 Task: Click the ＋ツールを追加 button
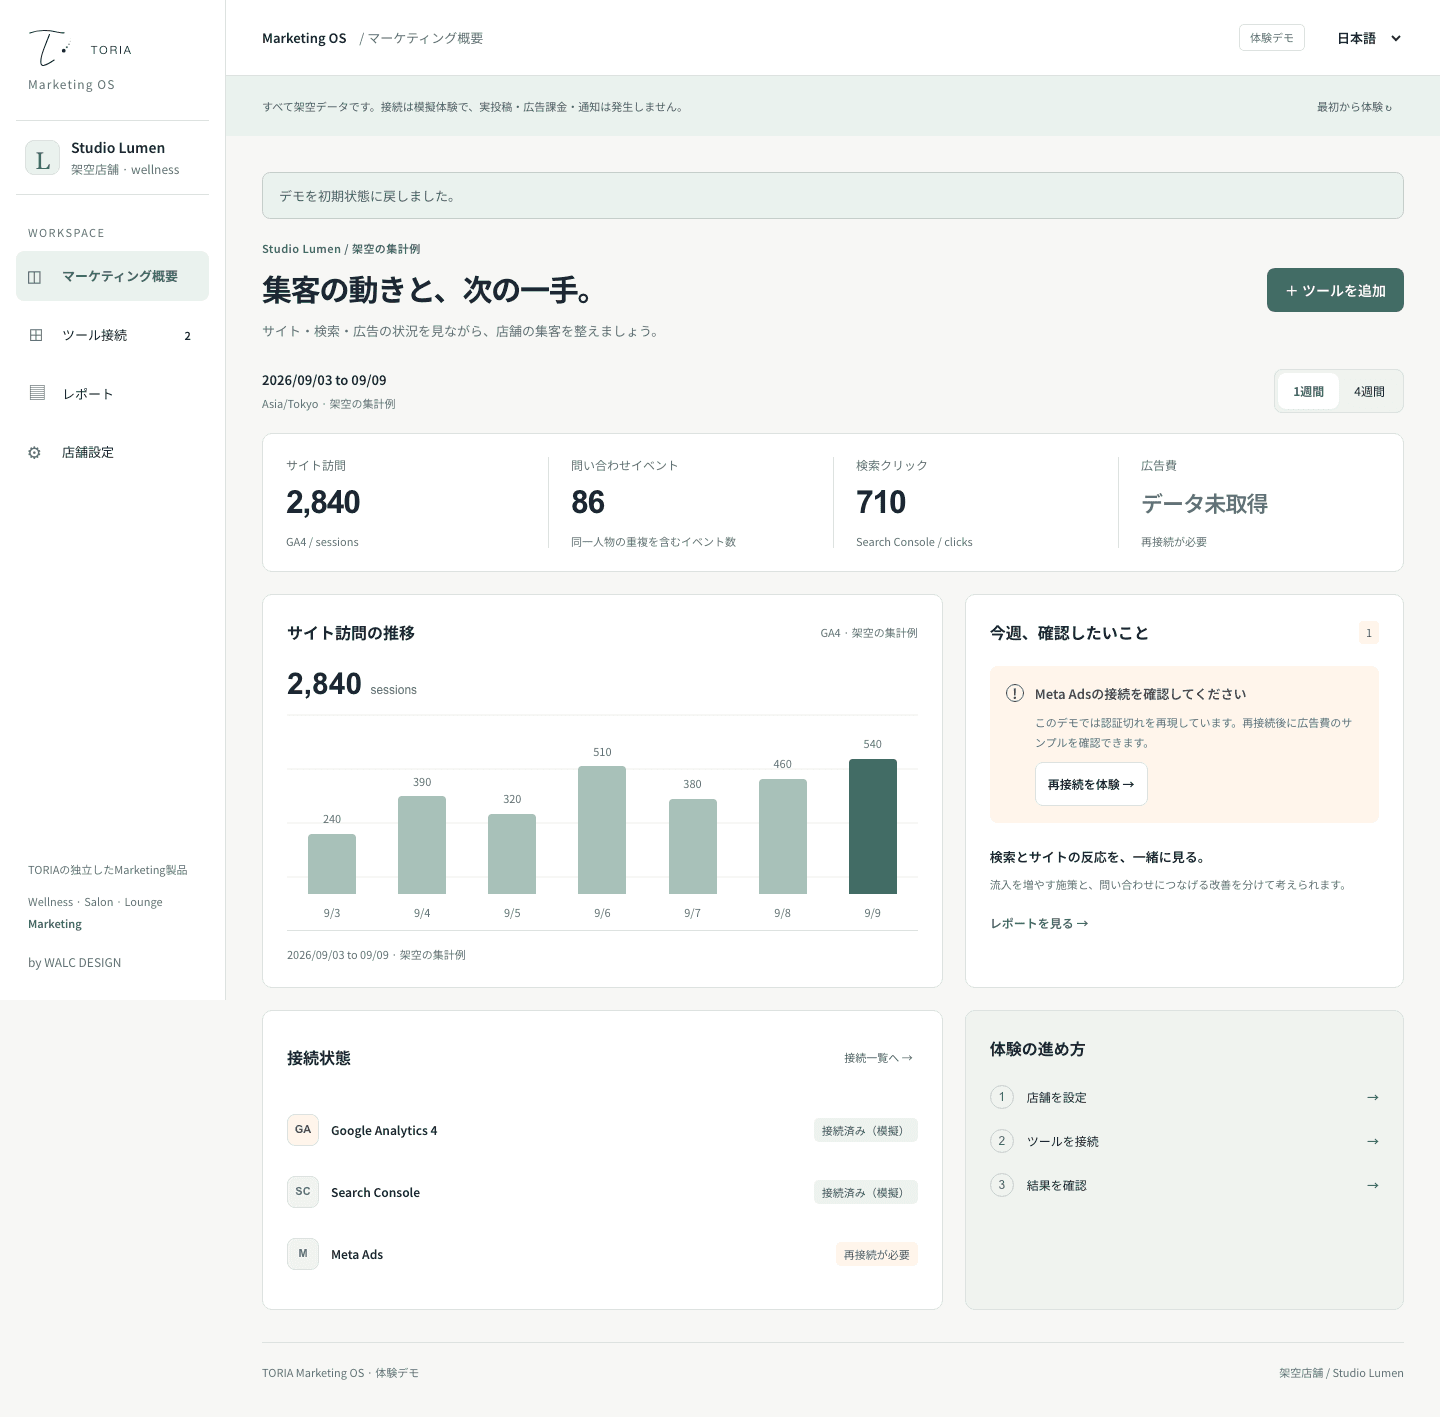[1335, 290]
